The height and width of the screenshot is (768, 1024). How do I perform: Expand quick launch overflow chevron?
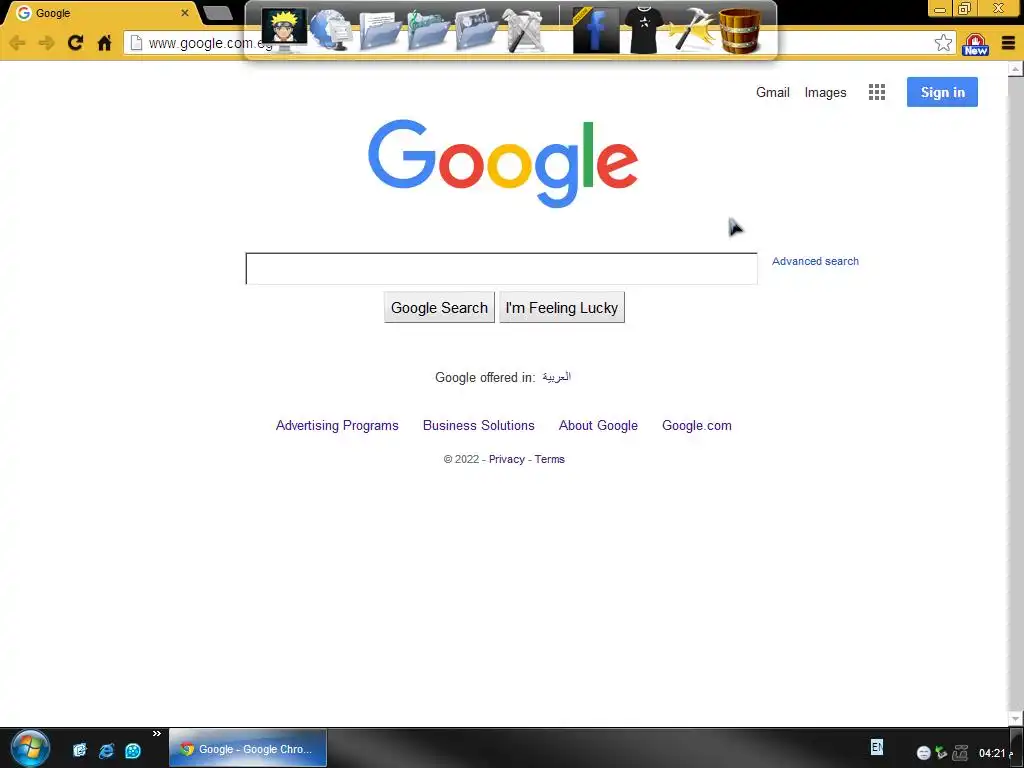click(x=157, y=733)
